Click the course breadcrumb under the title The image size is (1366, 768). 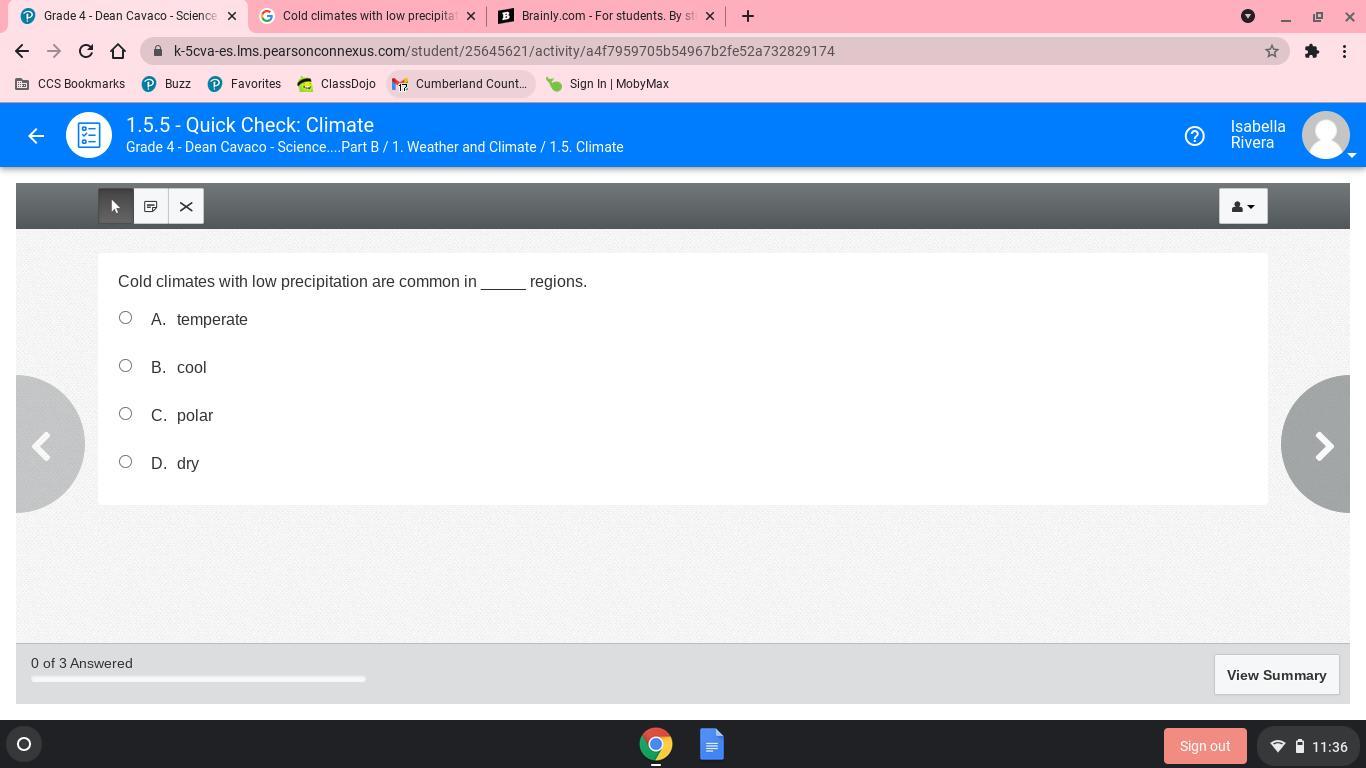(375, 147)
